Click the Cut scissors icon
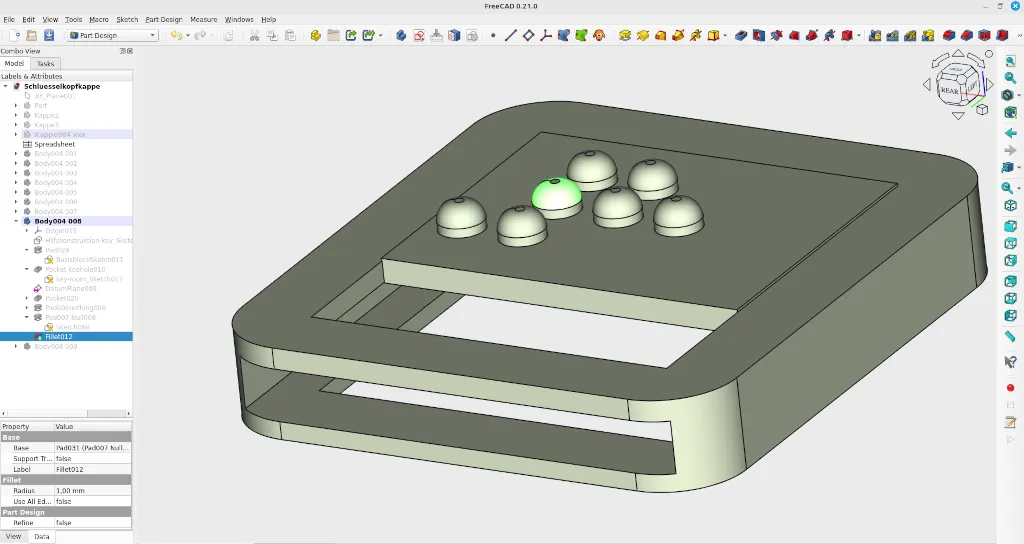 tap(255, 35)
